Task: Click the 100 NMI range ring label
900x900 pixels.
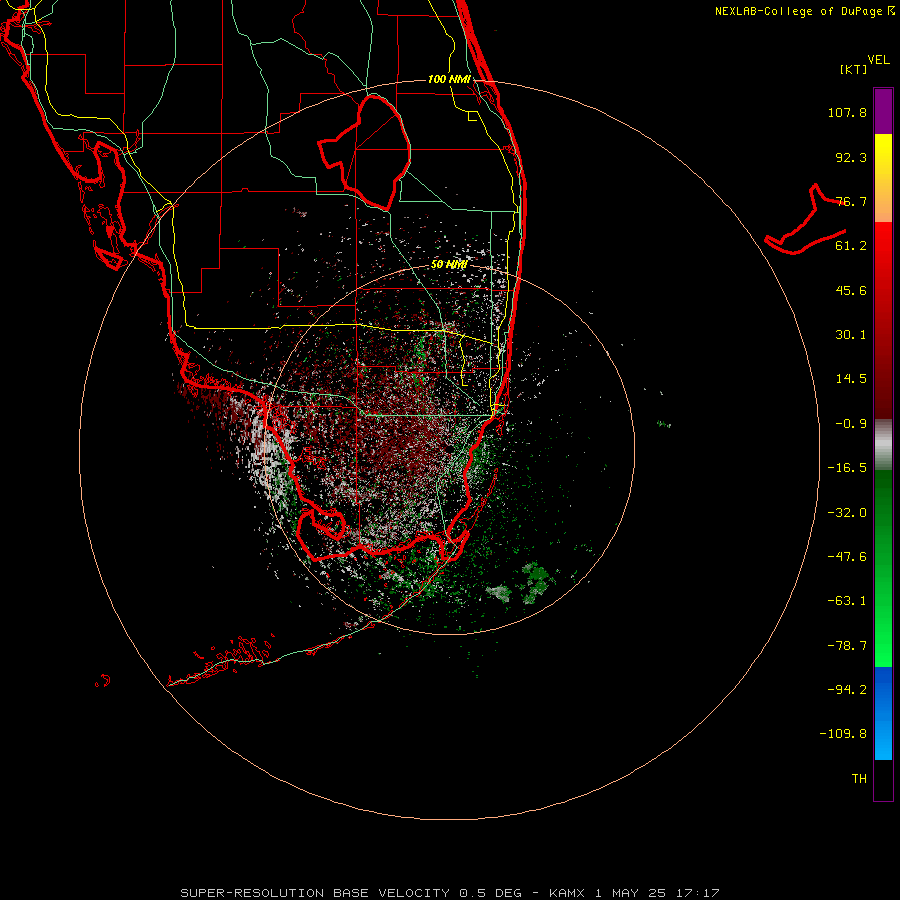Action: tap(449, 79)
